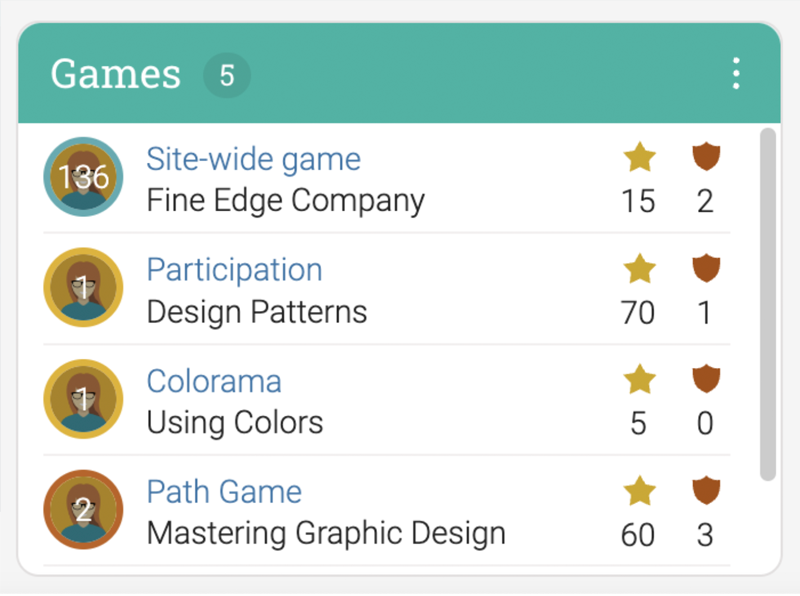The image size is (800, 596).
Task: Select the star icon beside Path Game
Action: [x=640, y=491]
